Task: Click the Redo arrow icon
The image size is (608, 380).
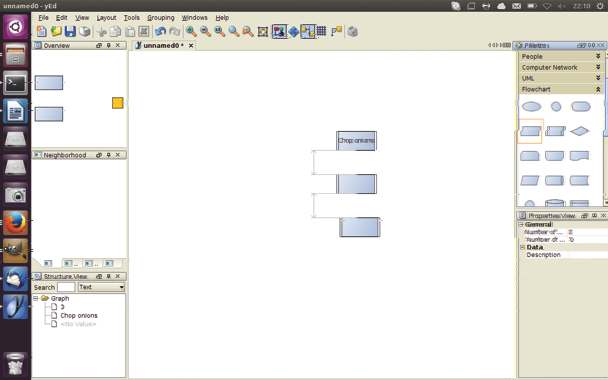Action: point(174,31)
